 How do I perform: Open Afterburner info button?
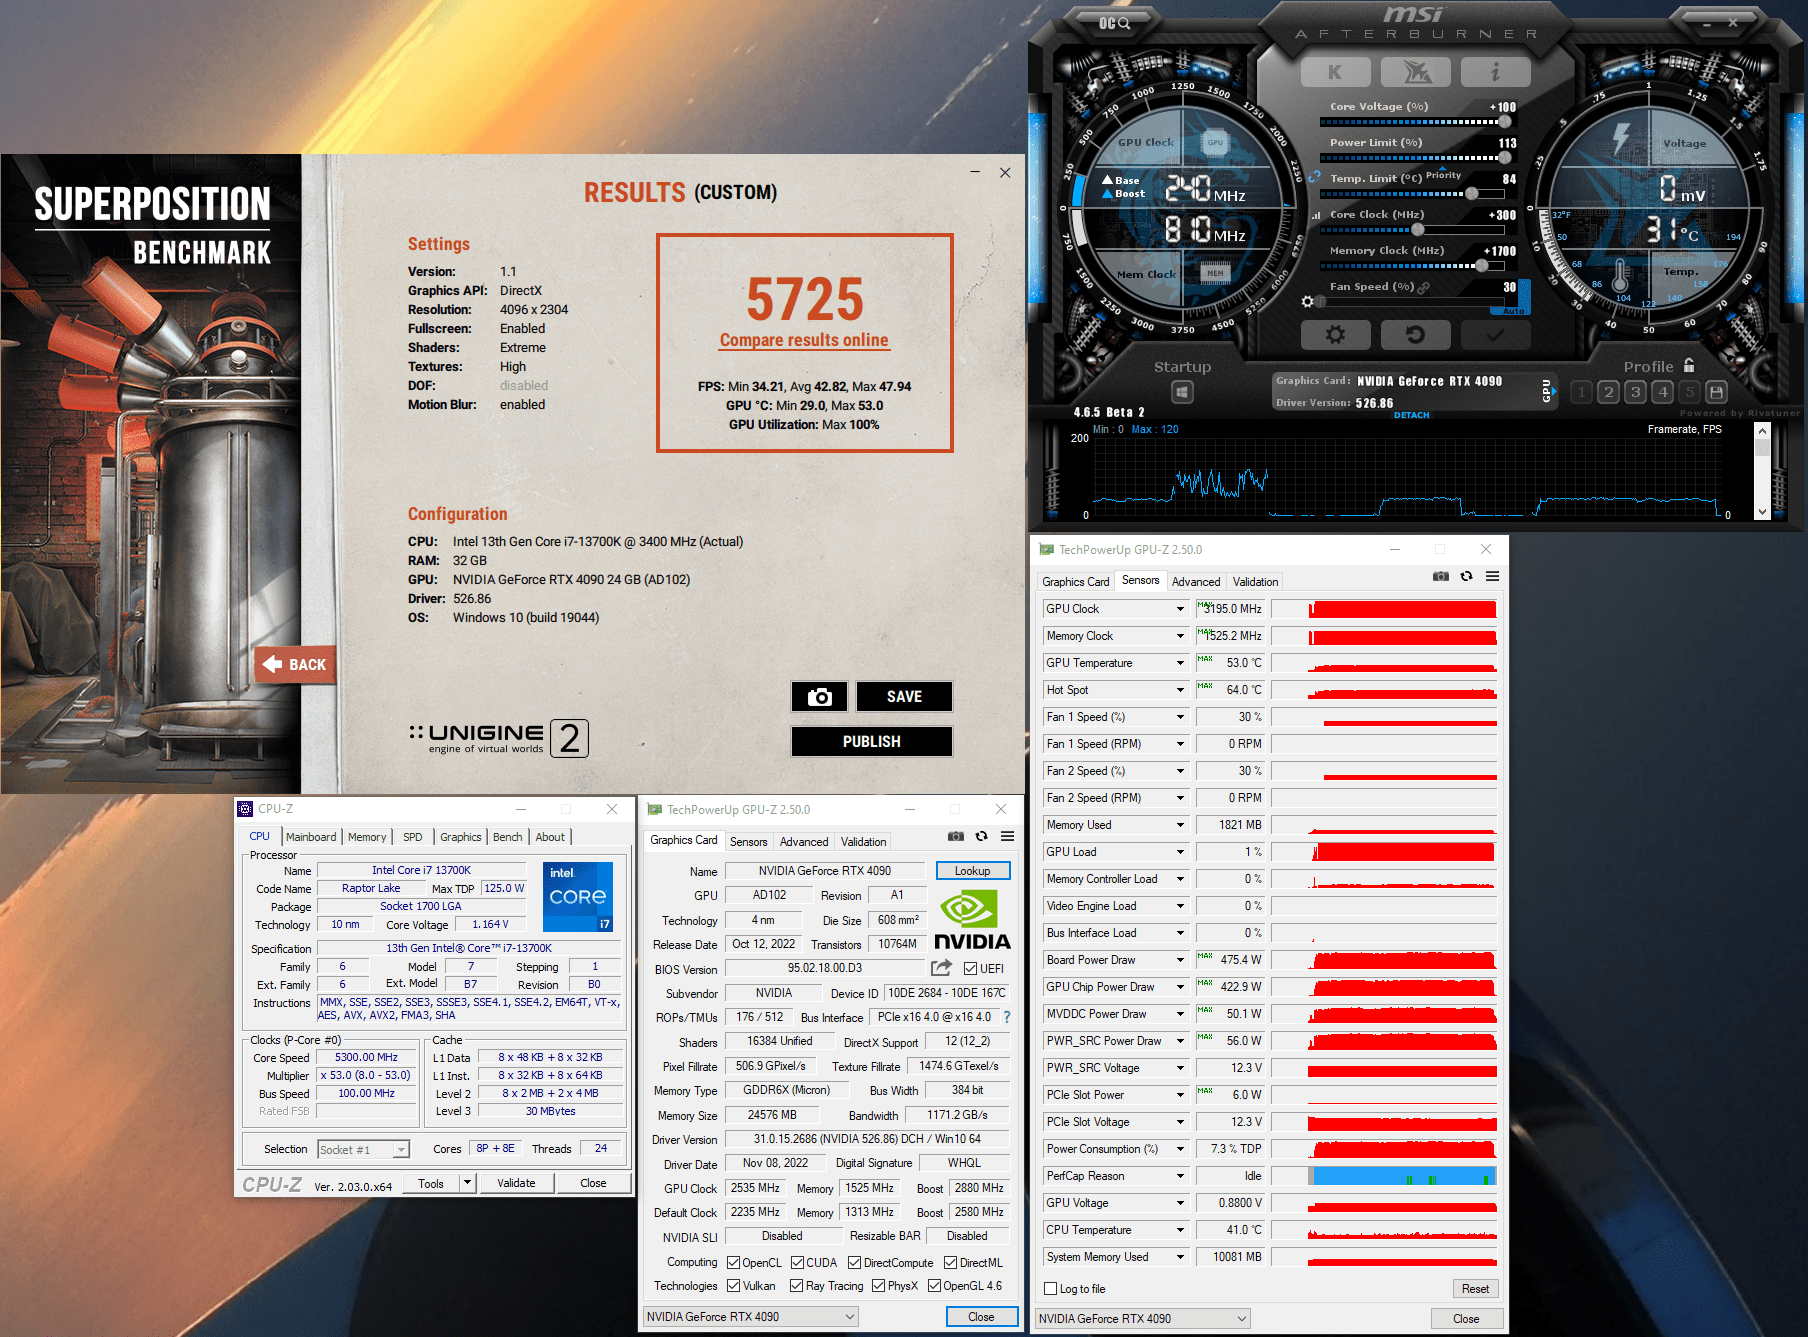pos(1495,72)
